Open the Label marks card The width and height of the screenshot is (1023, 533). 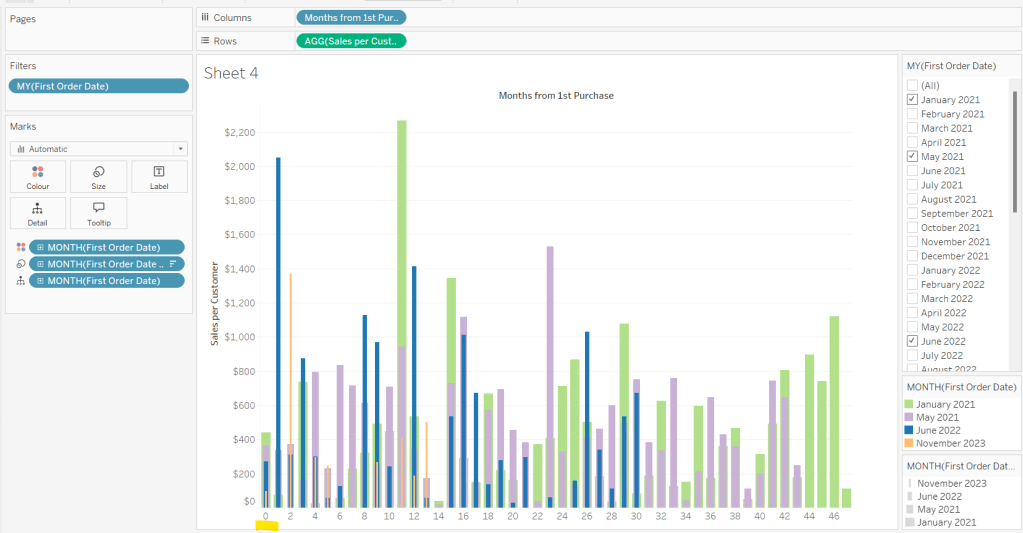[158, 177]
